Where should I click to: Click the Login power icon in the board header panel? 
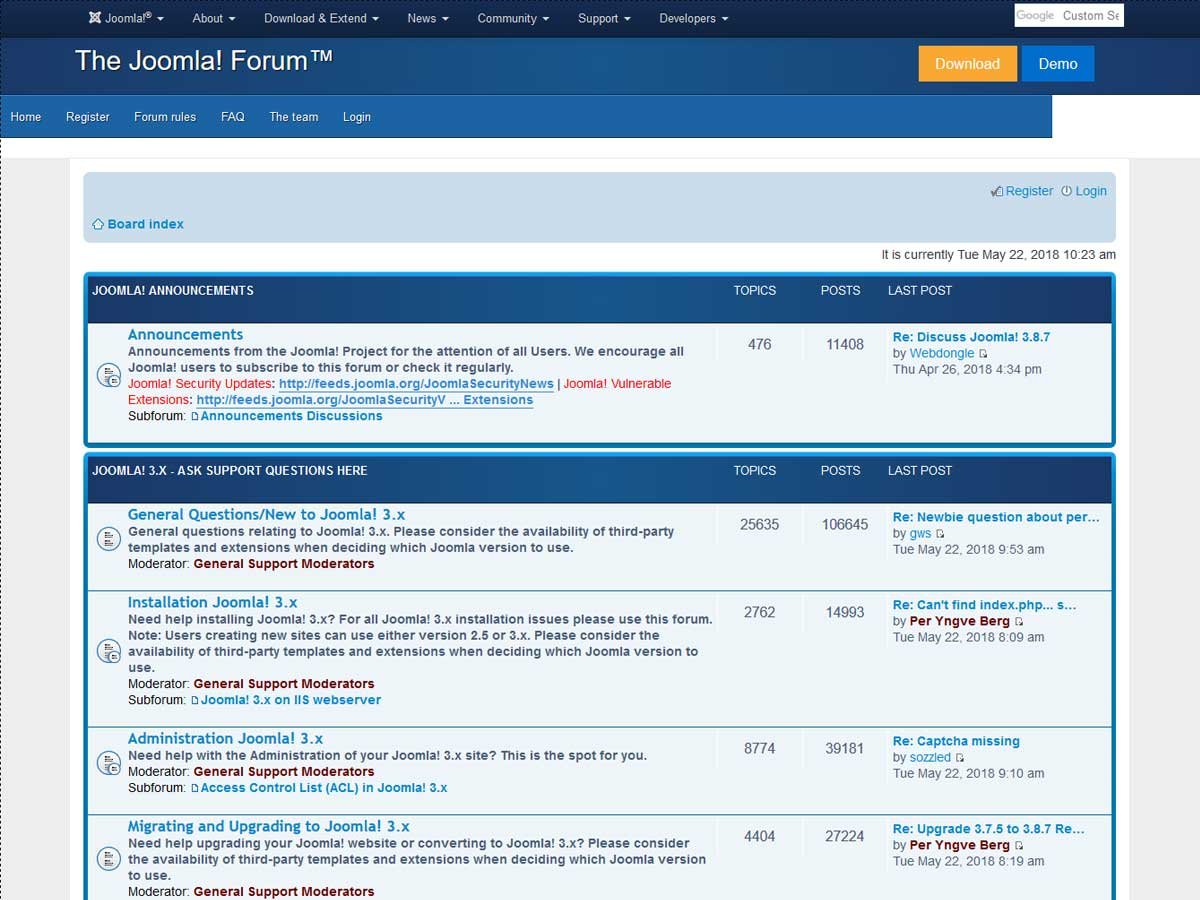point(1066,191)
